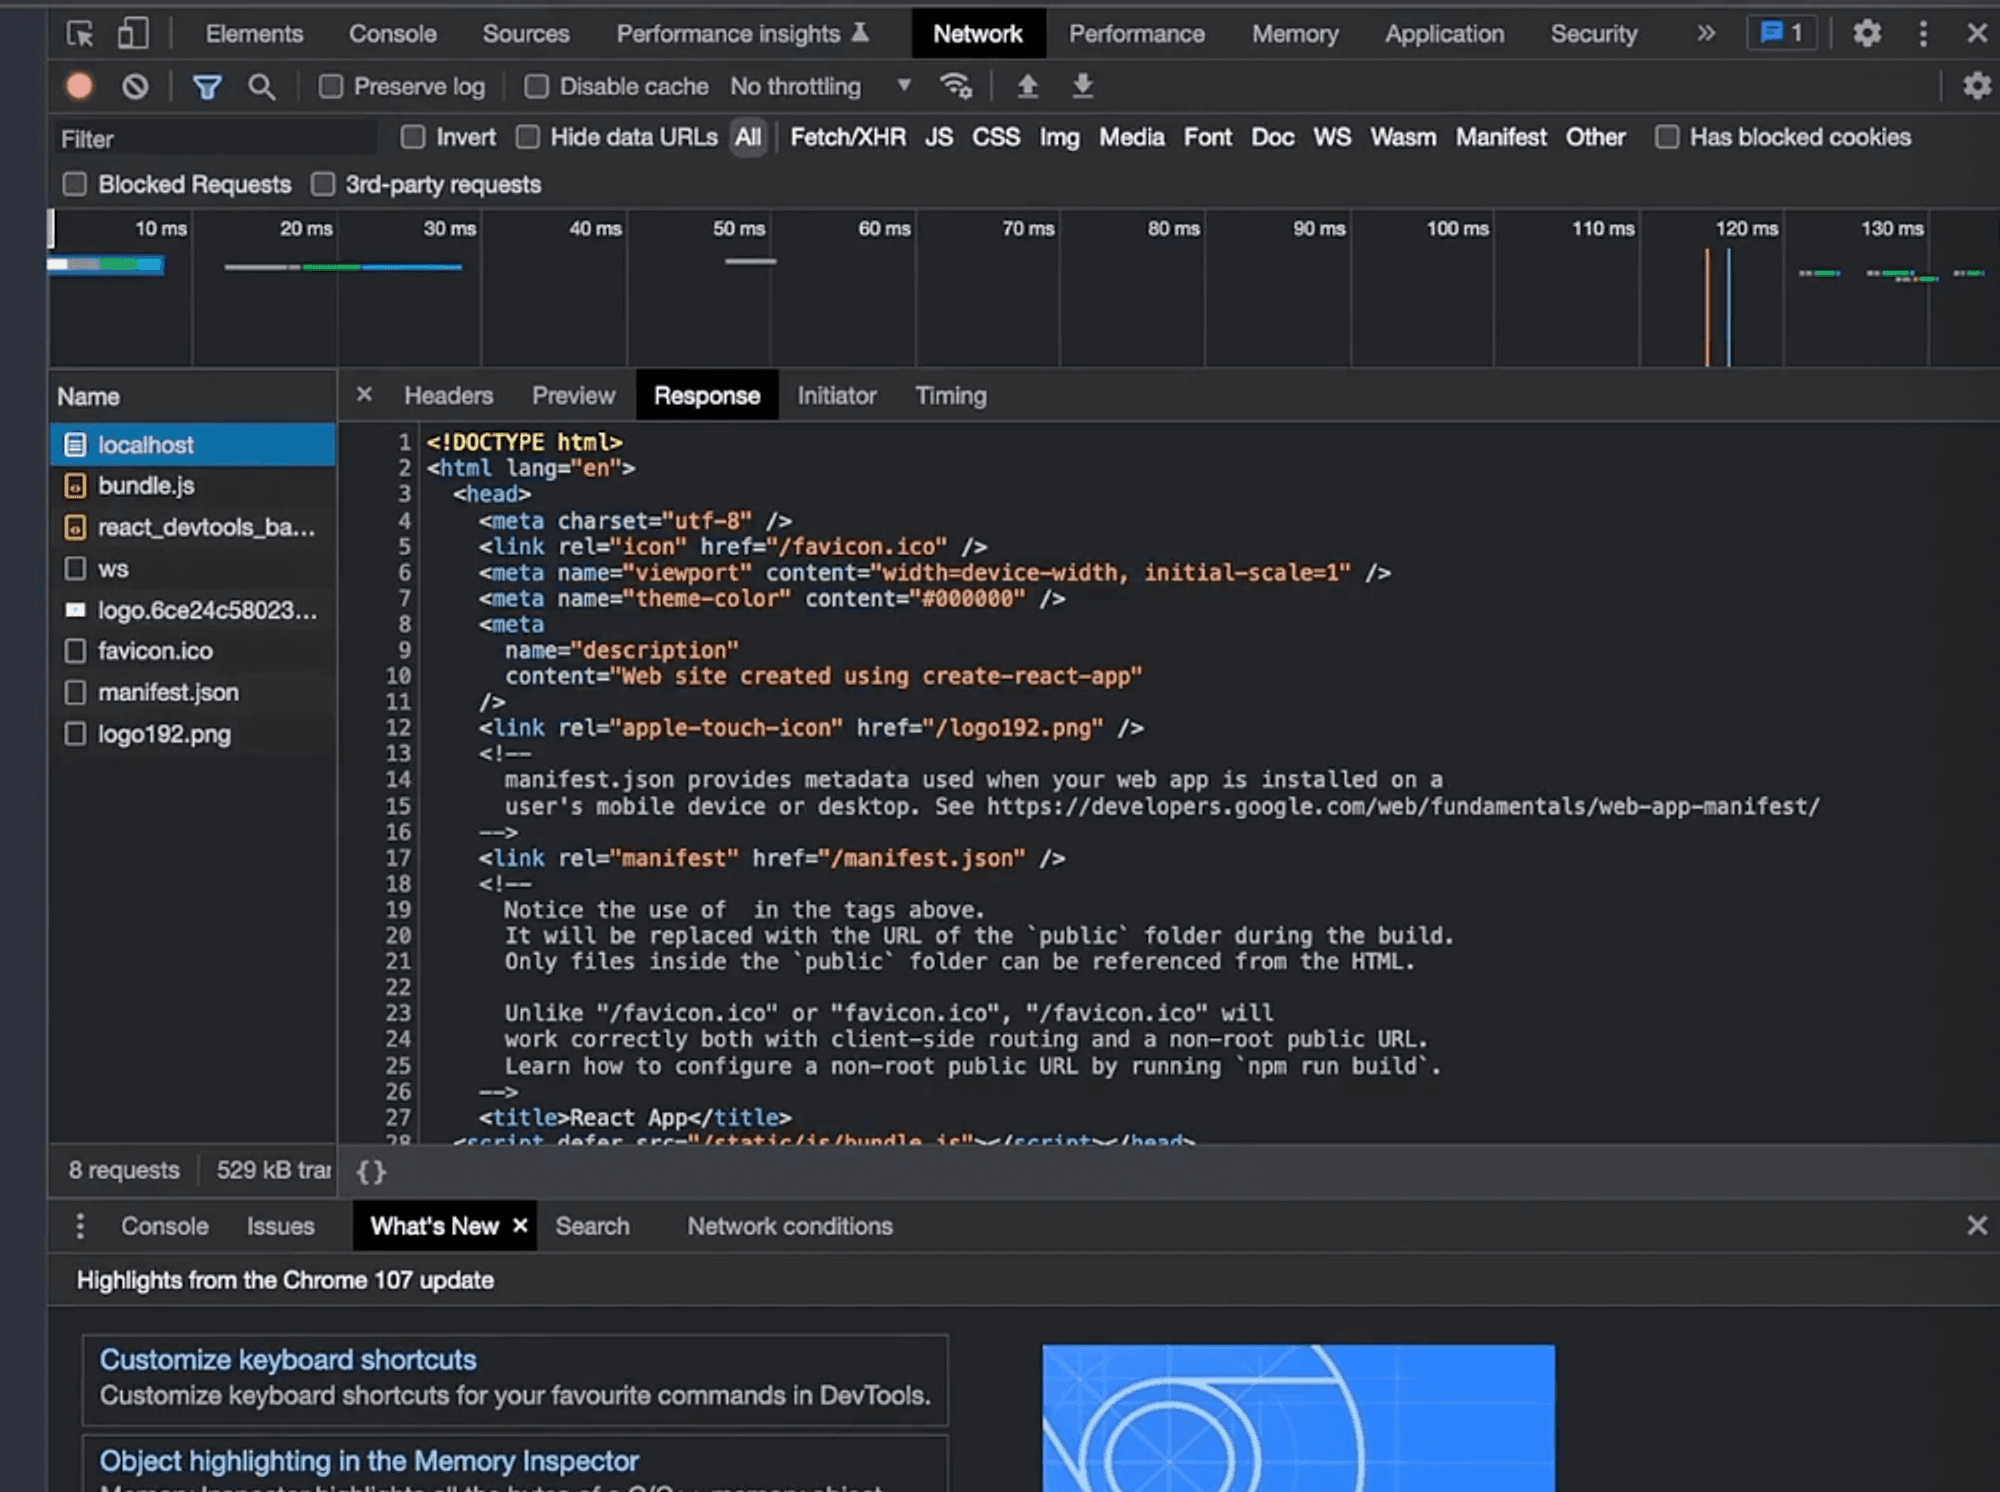
Task: Click the search icon in network panel
Action: 262,86
